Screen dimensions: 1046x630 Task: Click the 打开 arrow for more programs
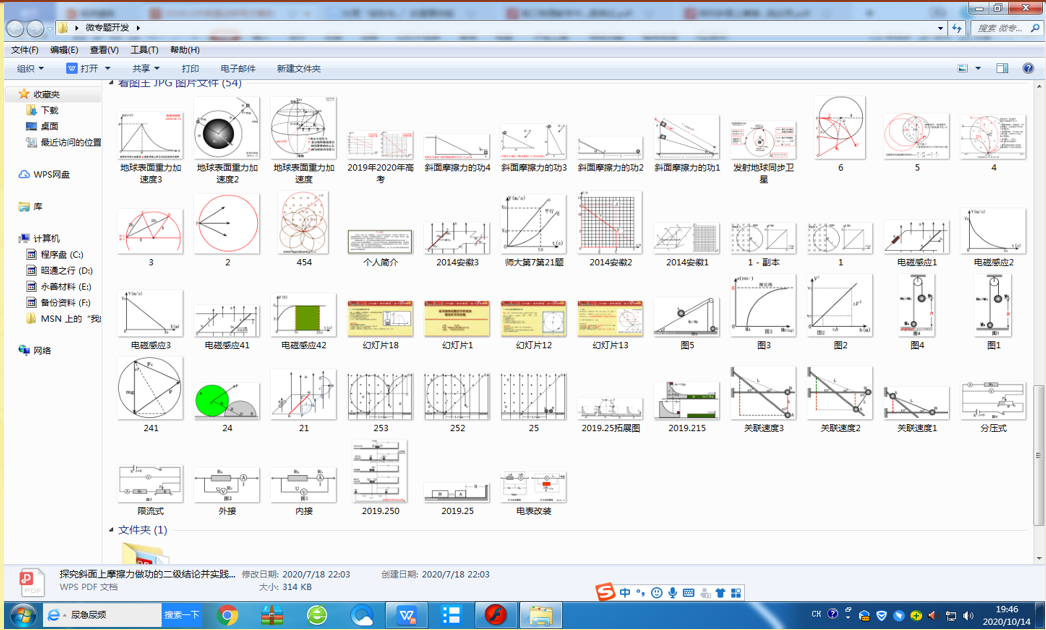(x=109, y=69)
